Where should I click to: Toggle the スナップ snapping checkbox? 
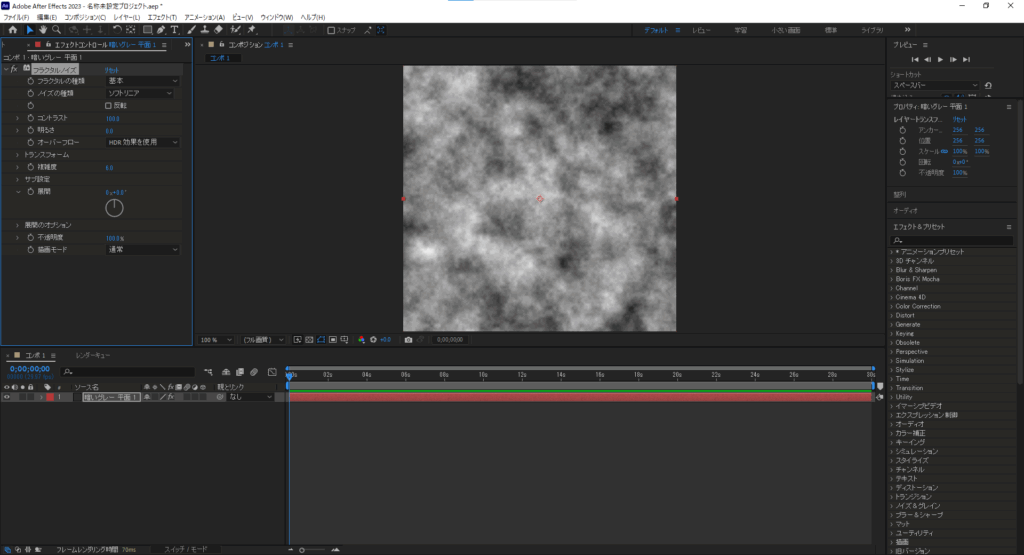tap(331, 30)
